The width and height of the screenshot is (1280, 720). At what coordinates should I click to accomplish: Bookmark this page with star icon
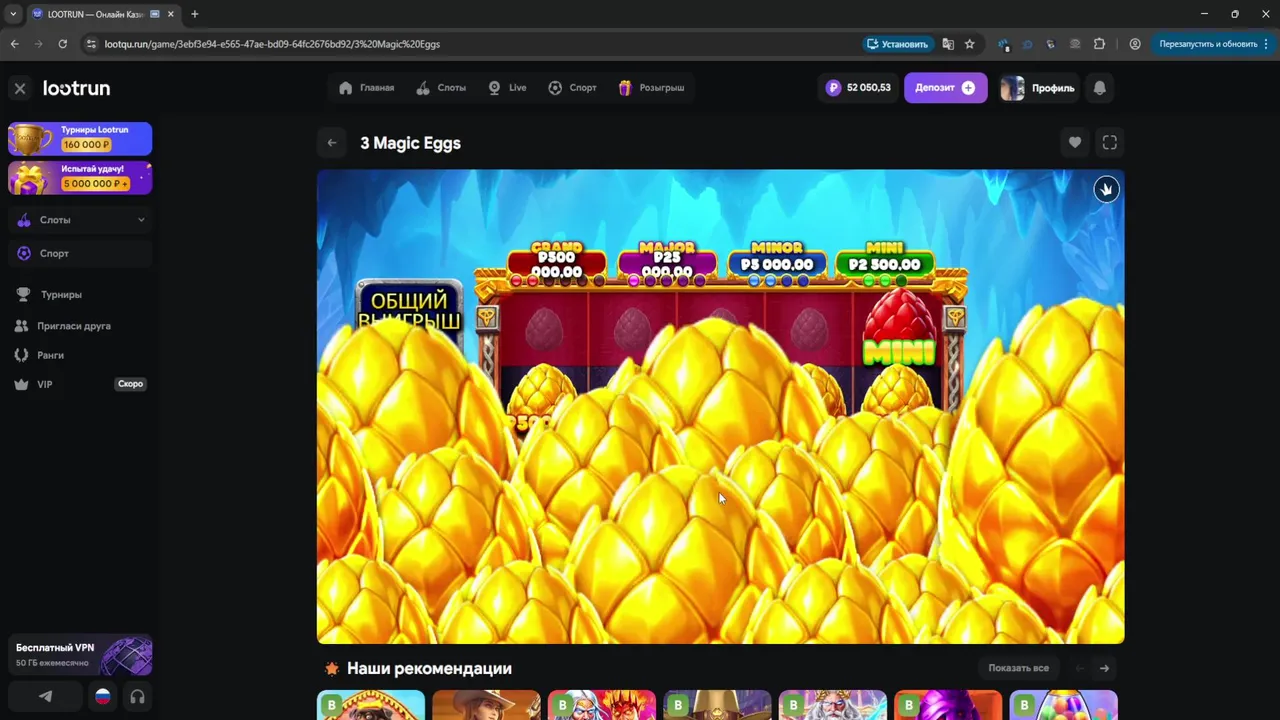tap(970, 44)
